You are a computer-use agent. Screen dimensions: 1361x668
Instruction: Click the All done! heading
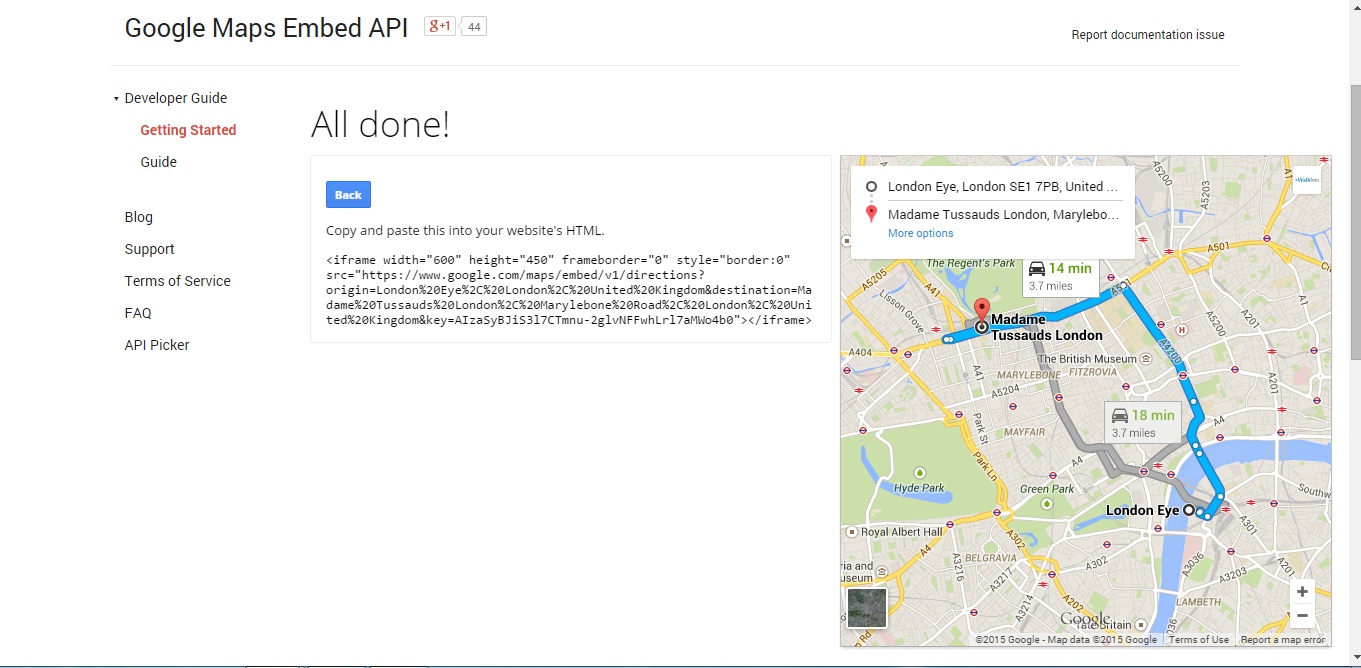[381, 125]
